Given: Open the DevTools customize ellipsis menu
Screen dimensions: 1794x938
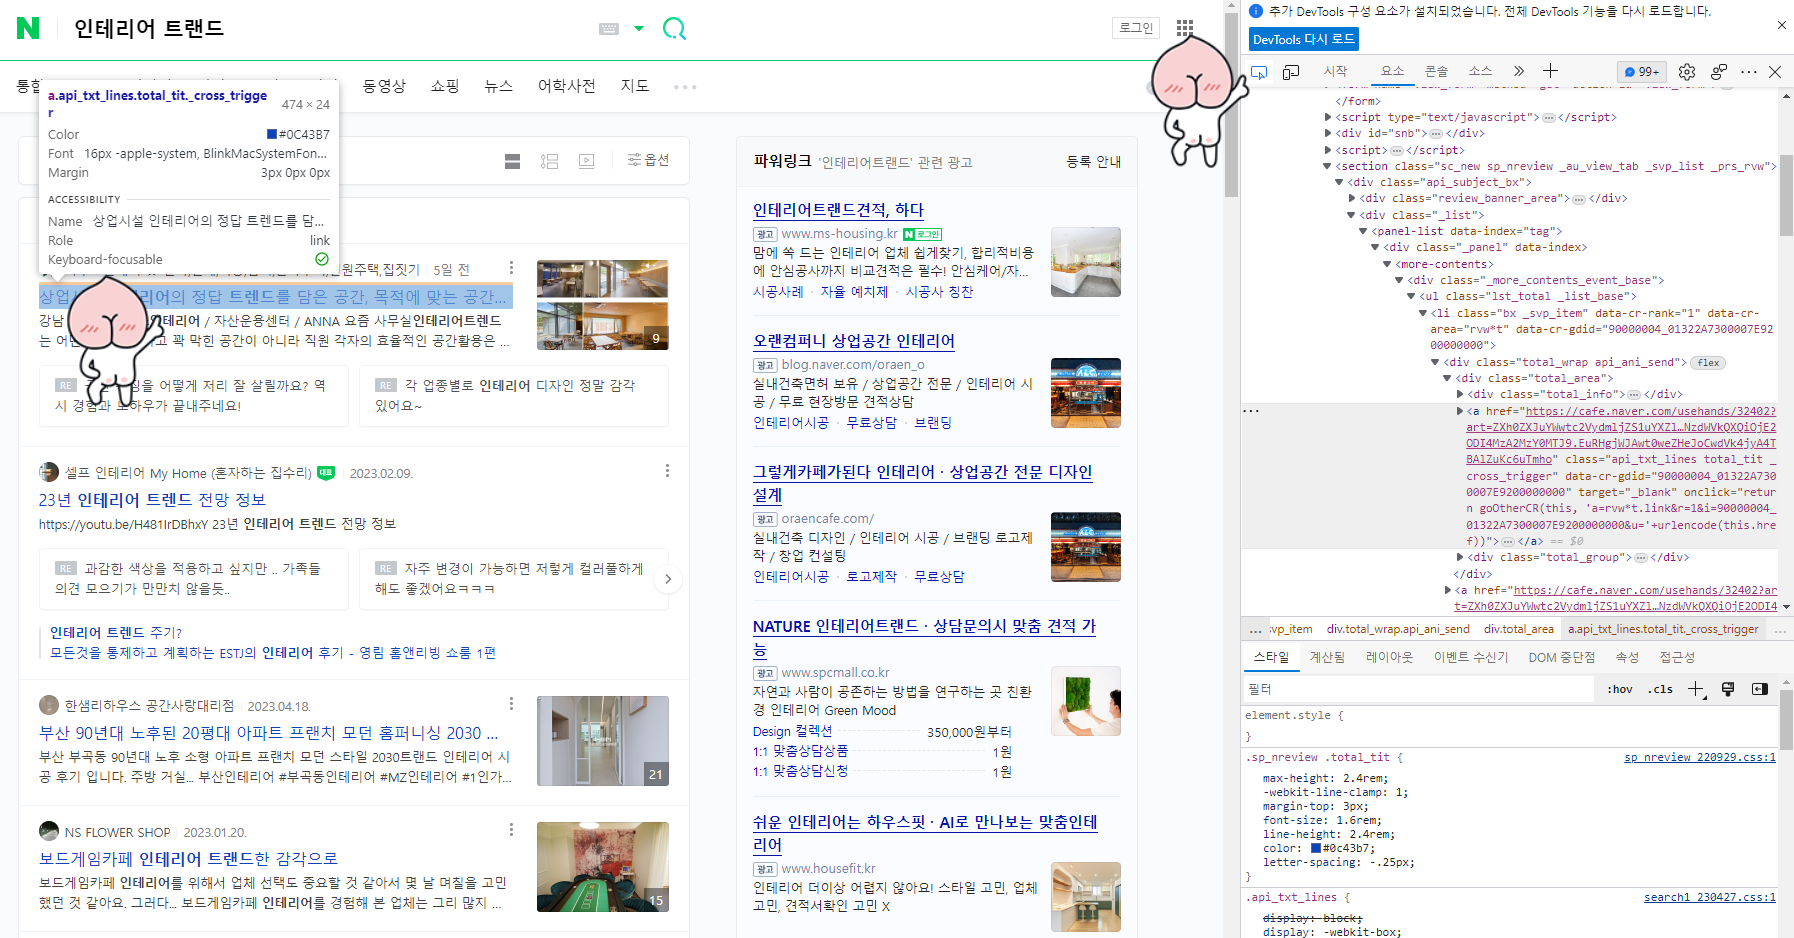Looking at the screenshot, I should coord(1748,72).
